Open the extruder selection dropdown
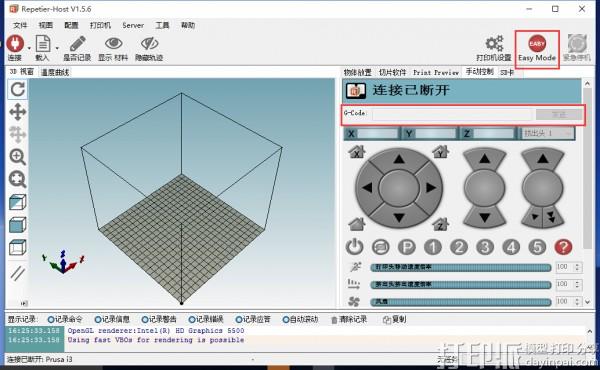The image size is (600, 370). click(547, 133)
